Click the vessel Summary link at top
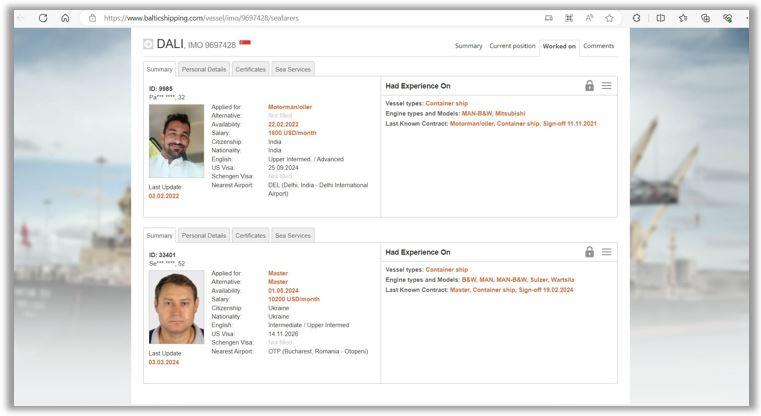761x416 pixels. [468, 46]
